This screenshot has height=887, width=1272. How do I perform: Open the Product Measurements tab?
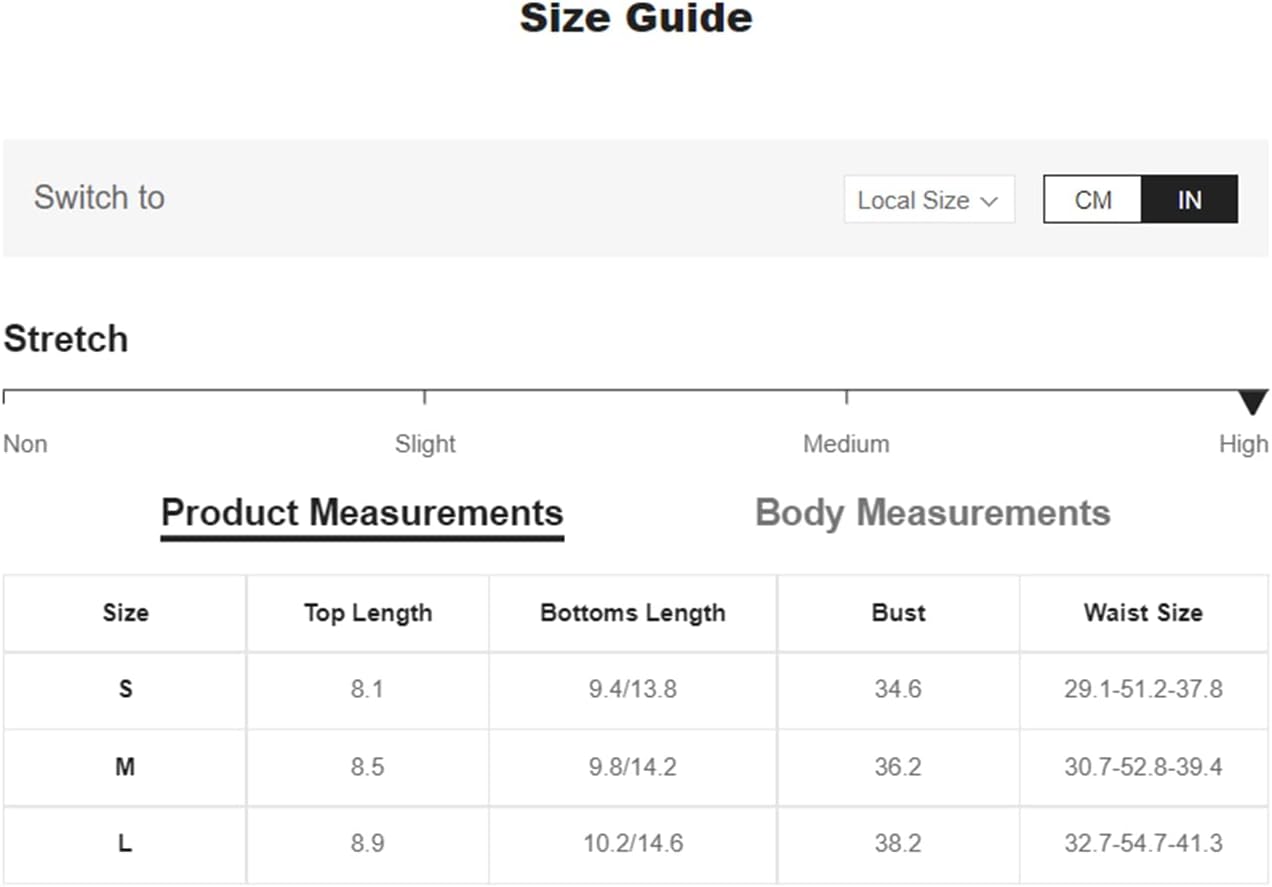click(362, 513)
